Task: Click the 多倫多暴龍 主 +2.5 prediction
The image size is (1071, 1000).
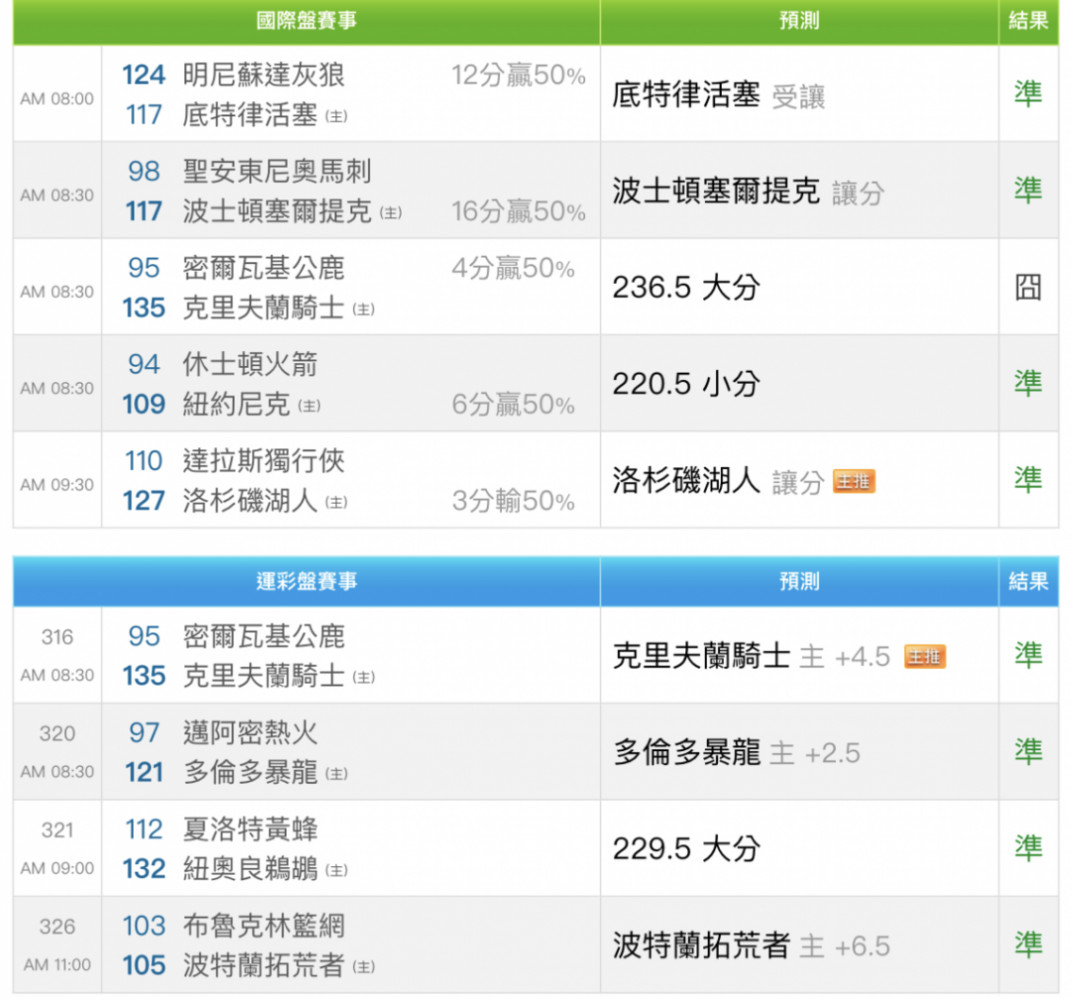Action: click(736, 753)
